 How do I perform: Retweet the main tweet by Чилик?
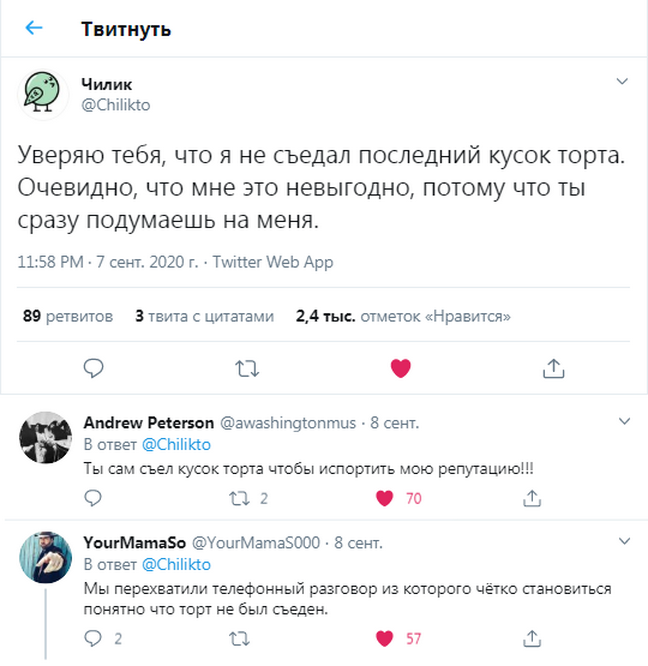coord(246,368)
